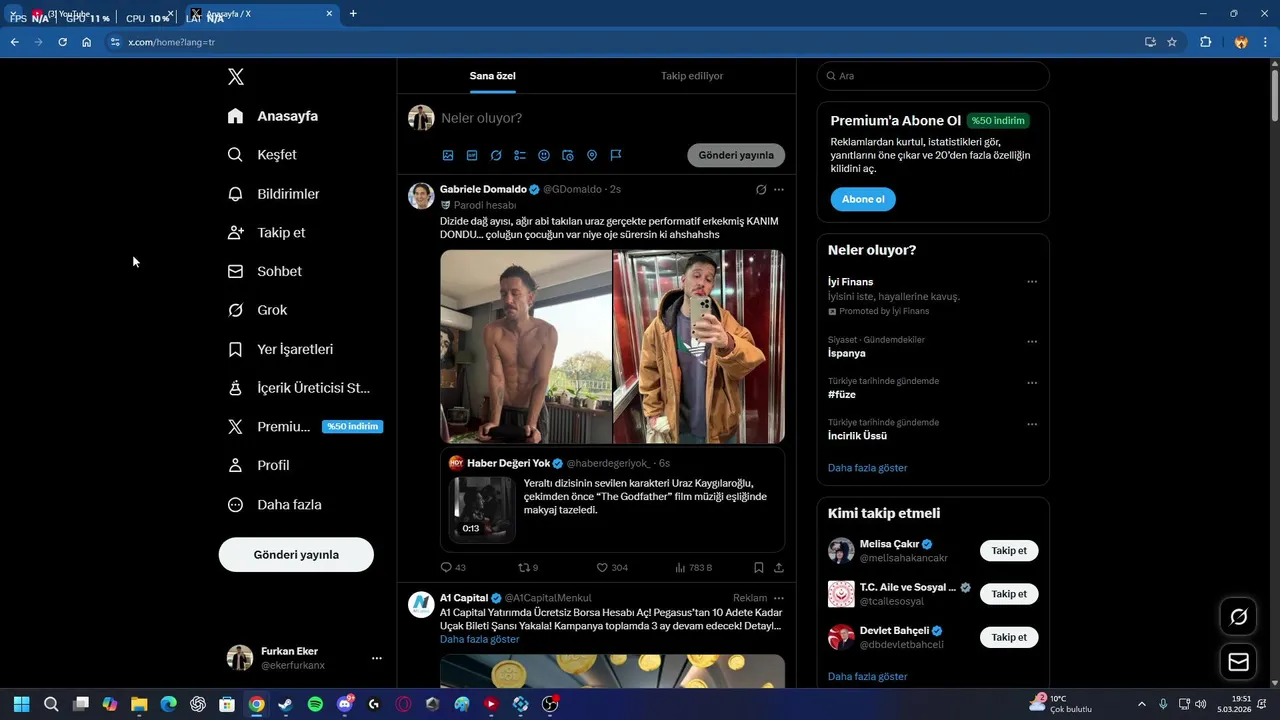This screenshot has height=720, width=1280.
Task: Follow Devlet Bahçeli
Action: 1009,637
